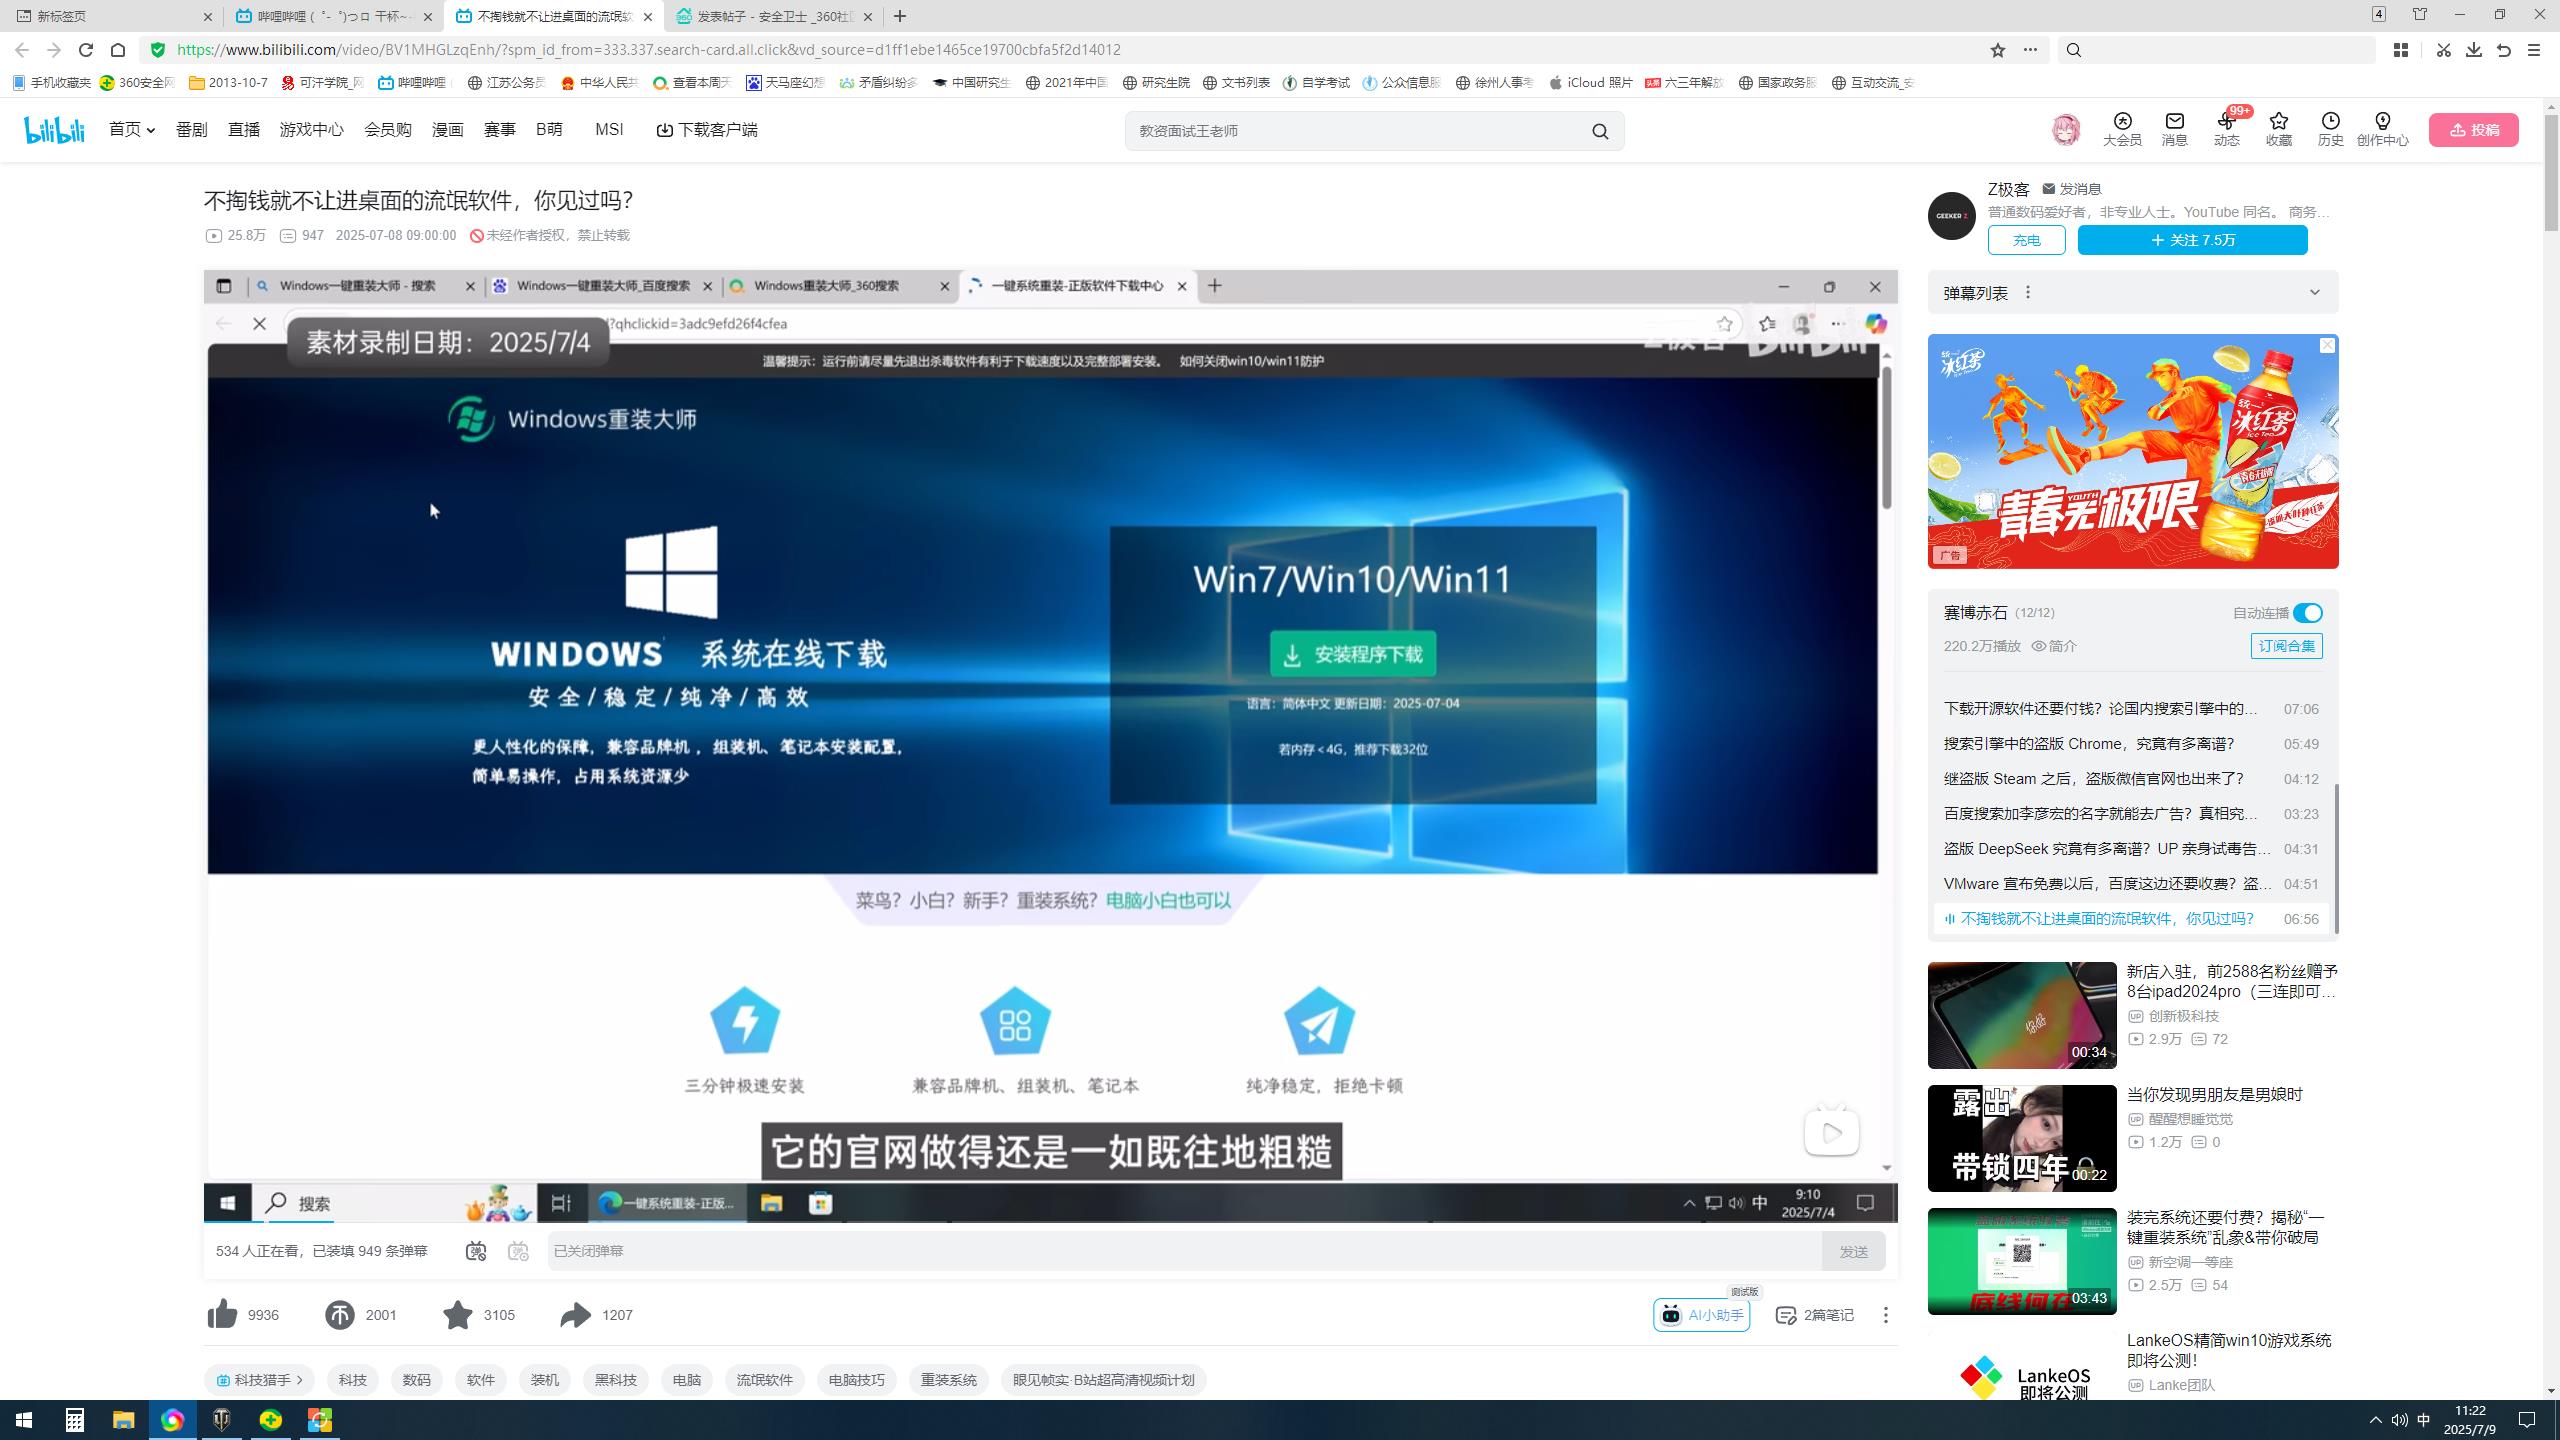Select 游戏中心 in the top navigation
Image resolution: width=2560 pixels, height=1440 pixels.
pos(310,130)
